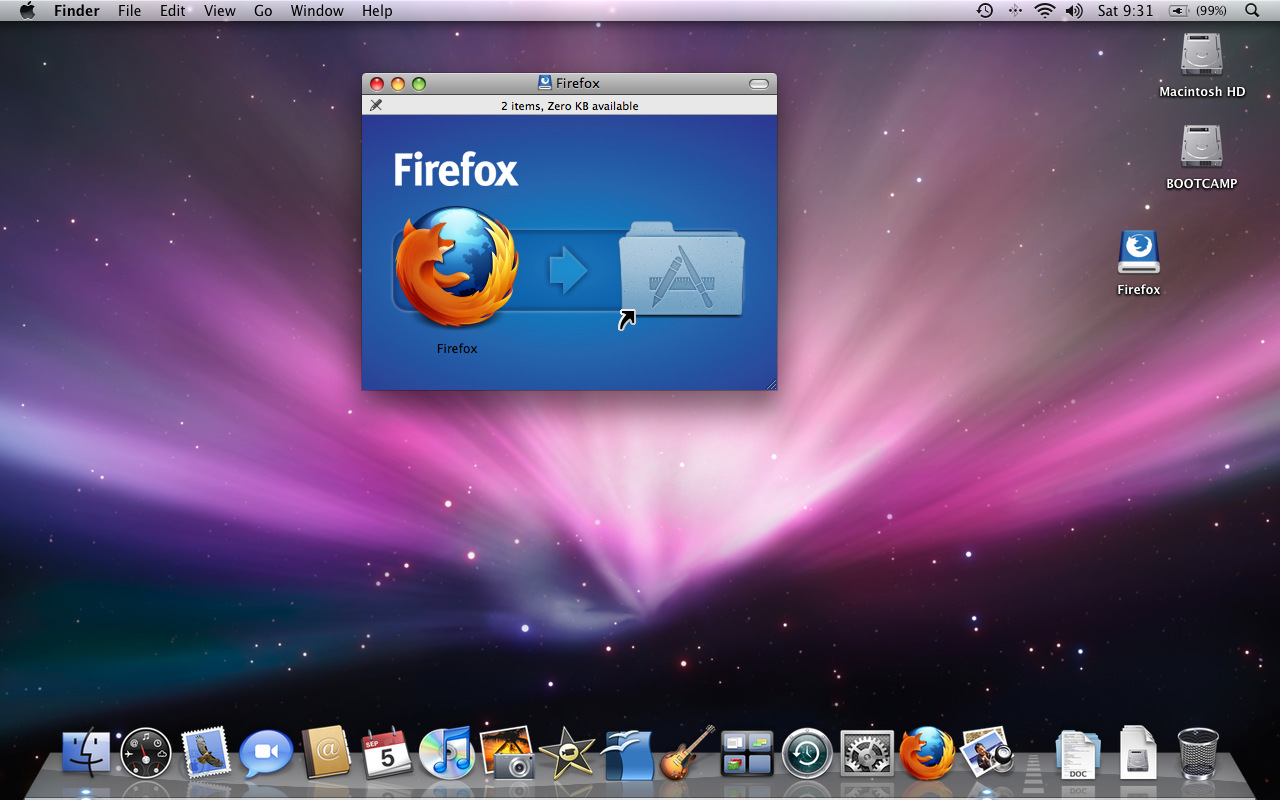Click the Sat 9:31 clock

[x=1125, y=11]
